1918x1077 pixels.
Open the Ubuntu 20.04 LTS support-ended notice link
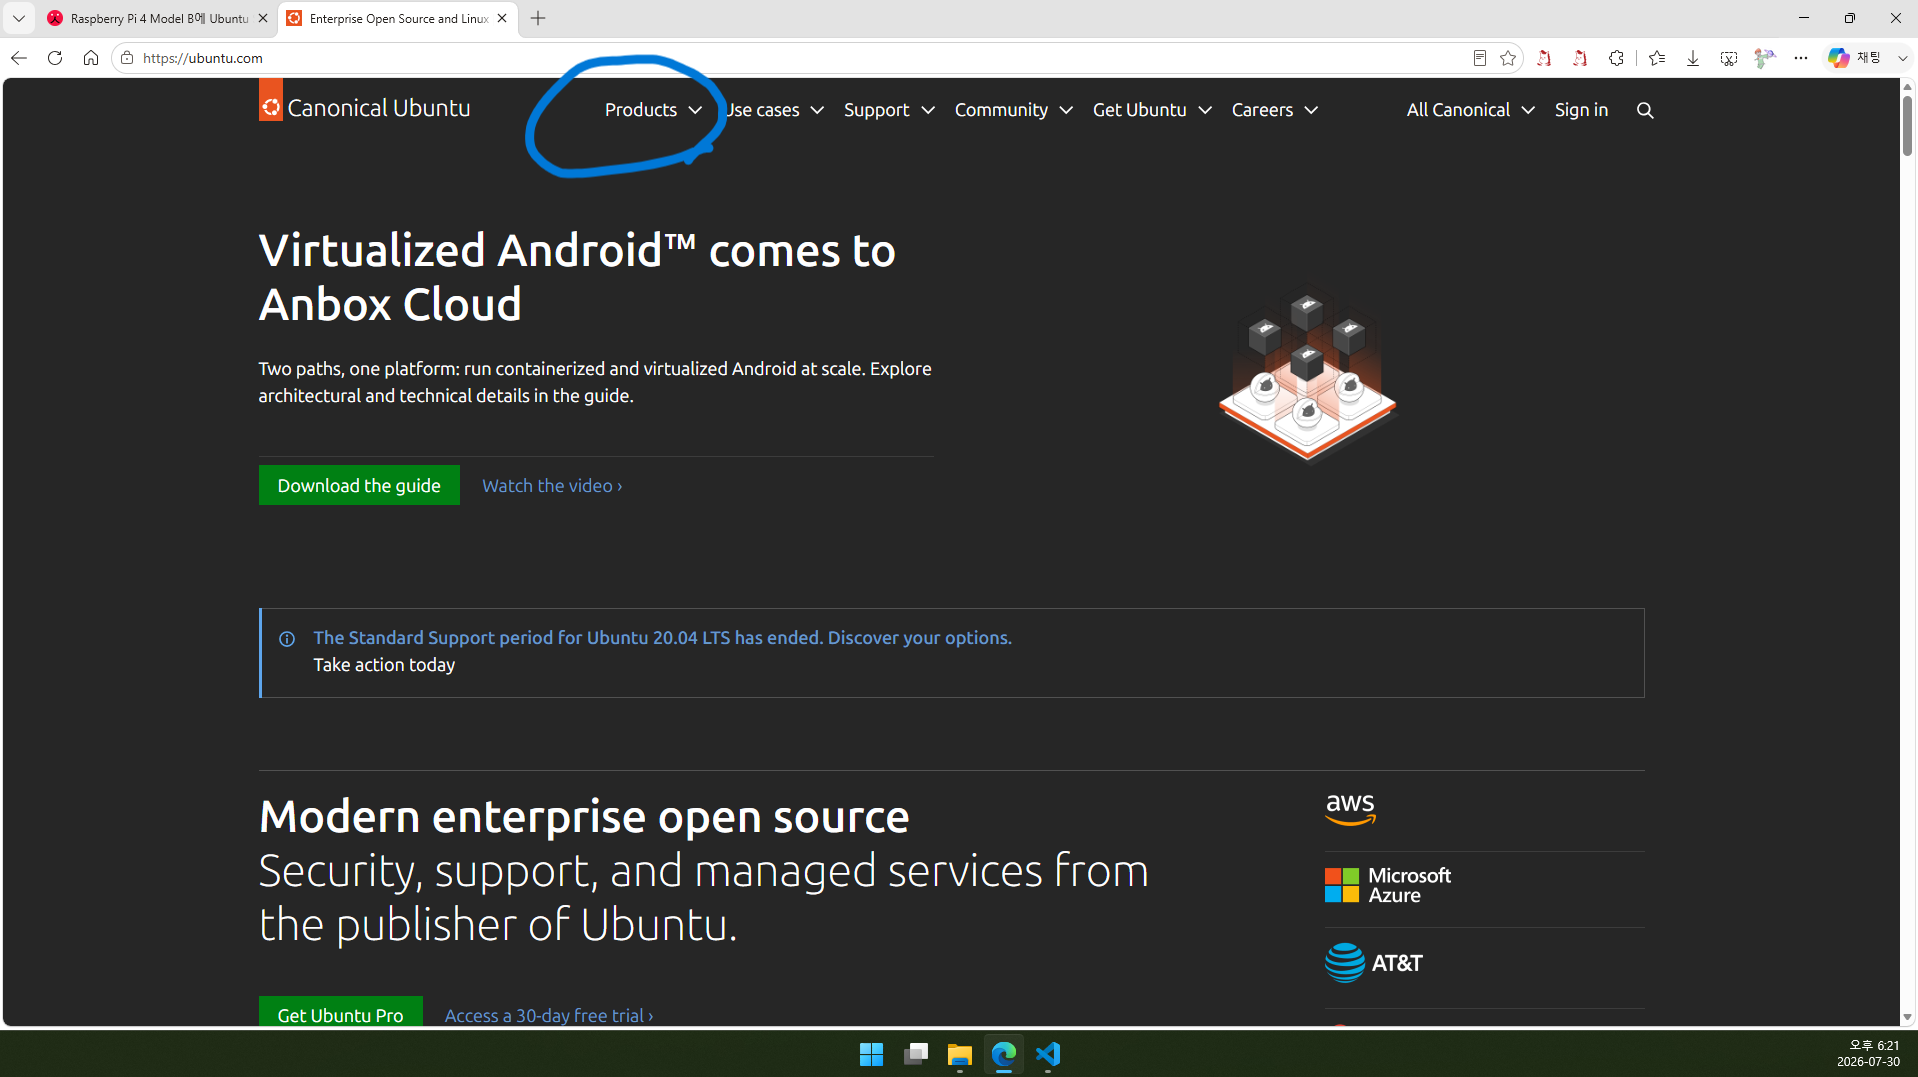(662, 637)
